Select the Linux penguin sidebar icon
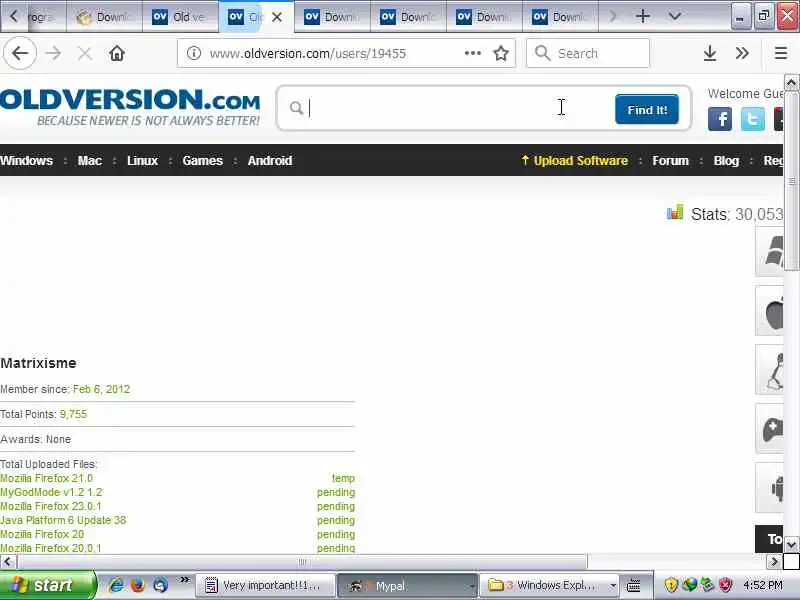The height and width of the screenshot is (600, 800). 770,370
